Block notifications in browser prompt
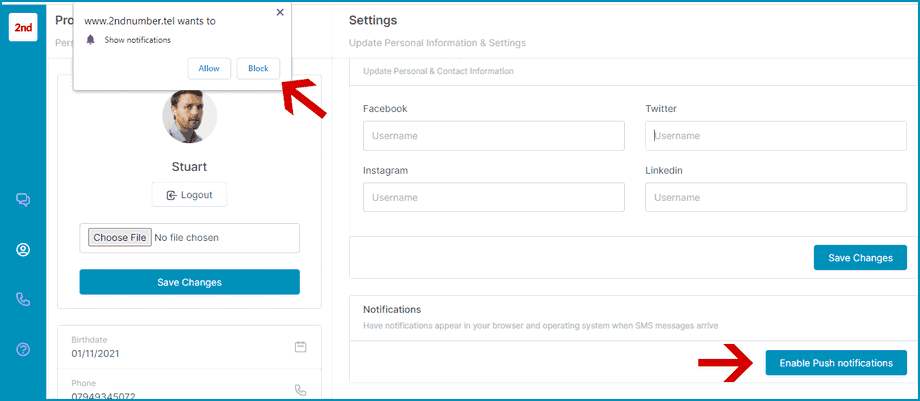 tap(258, 68)
